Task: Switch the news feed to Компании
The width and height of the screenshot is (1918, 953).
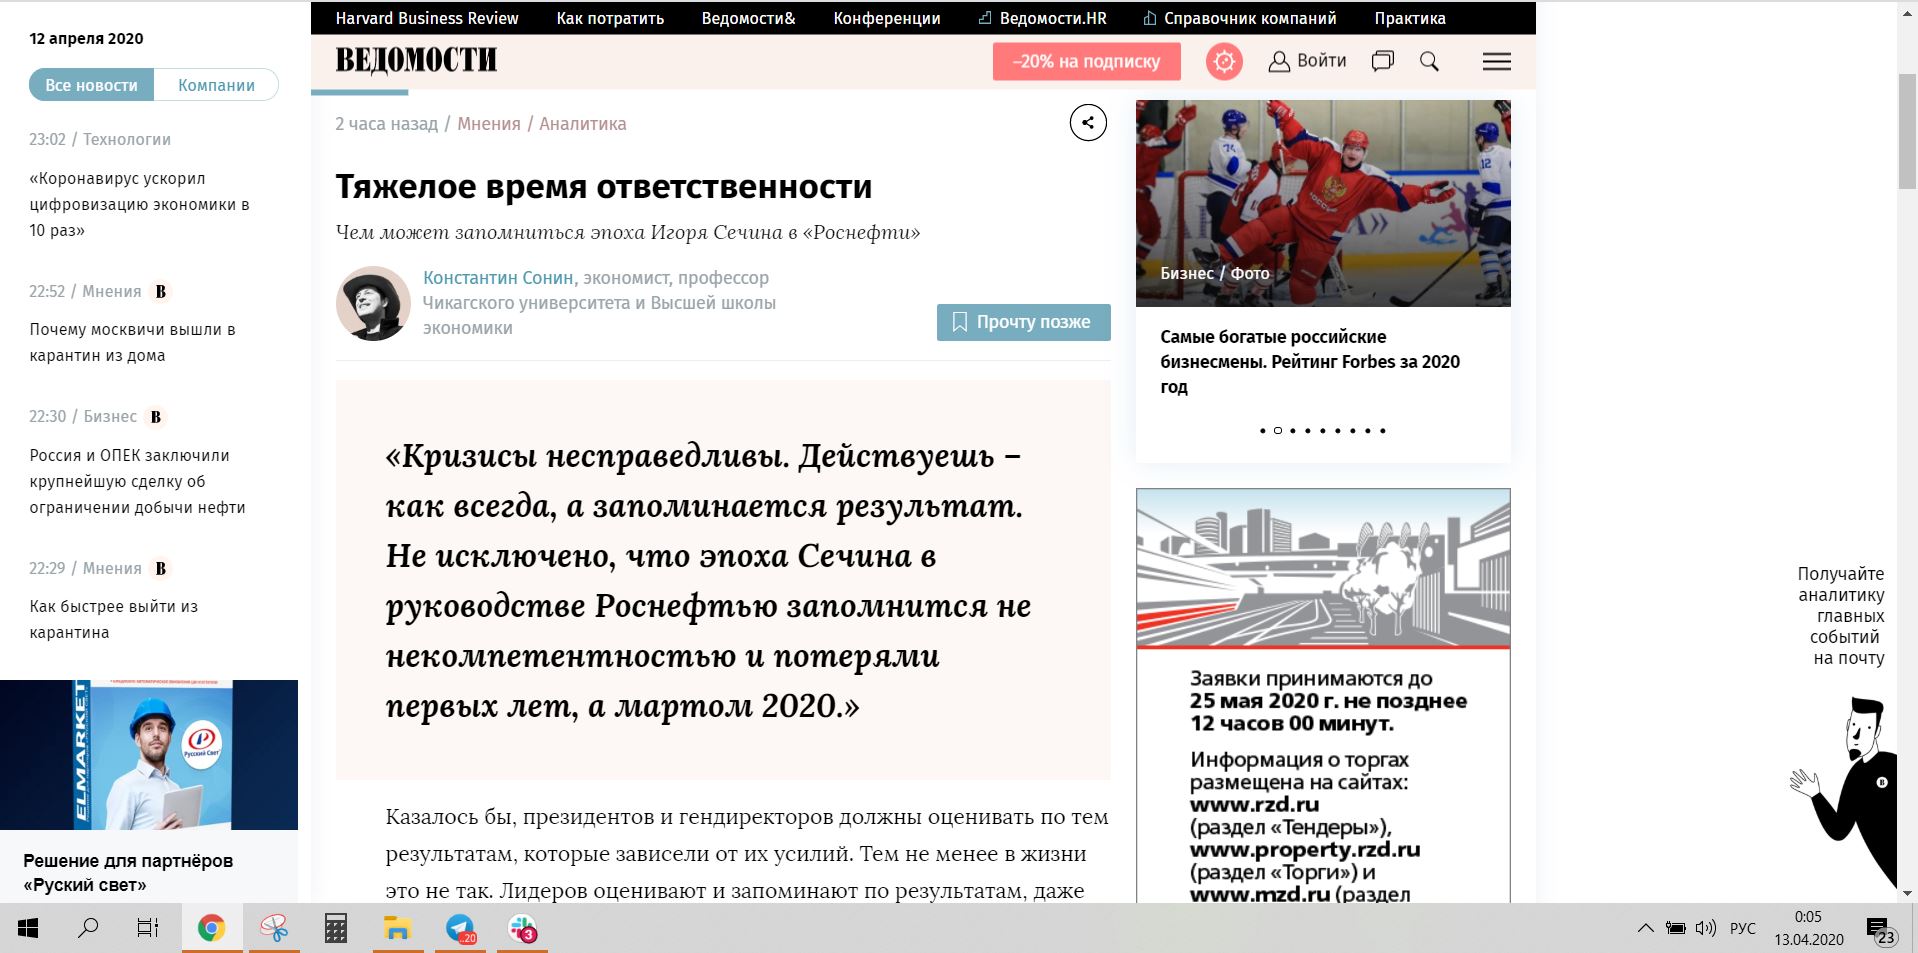Action: (x=216, y=85)
